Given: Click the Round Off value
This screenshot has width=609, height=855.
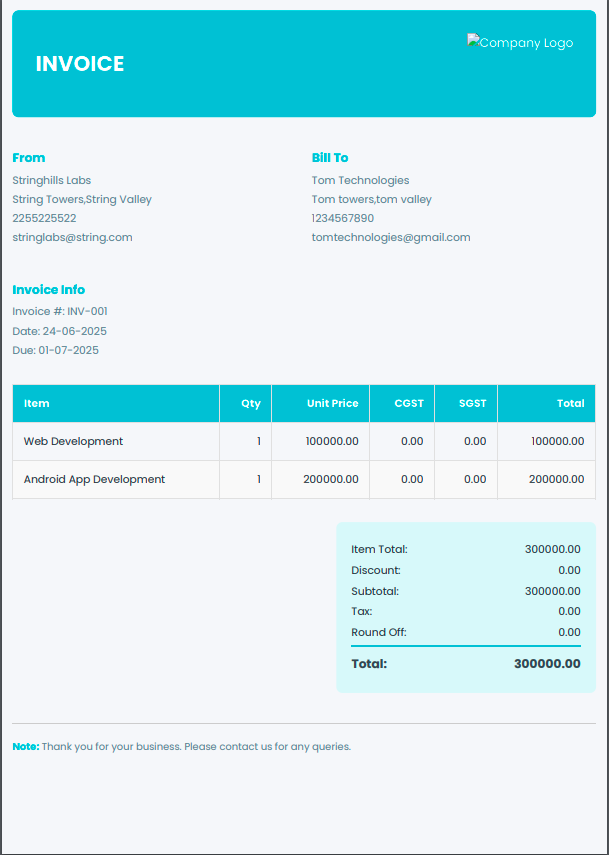Looking at the screenshot, I should (x=569, y=632).
